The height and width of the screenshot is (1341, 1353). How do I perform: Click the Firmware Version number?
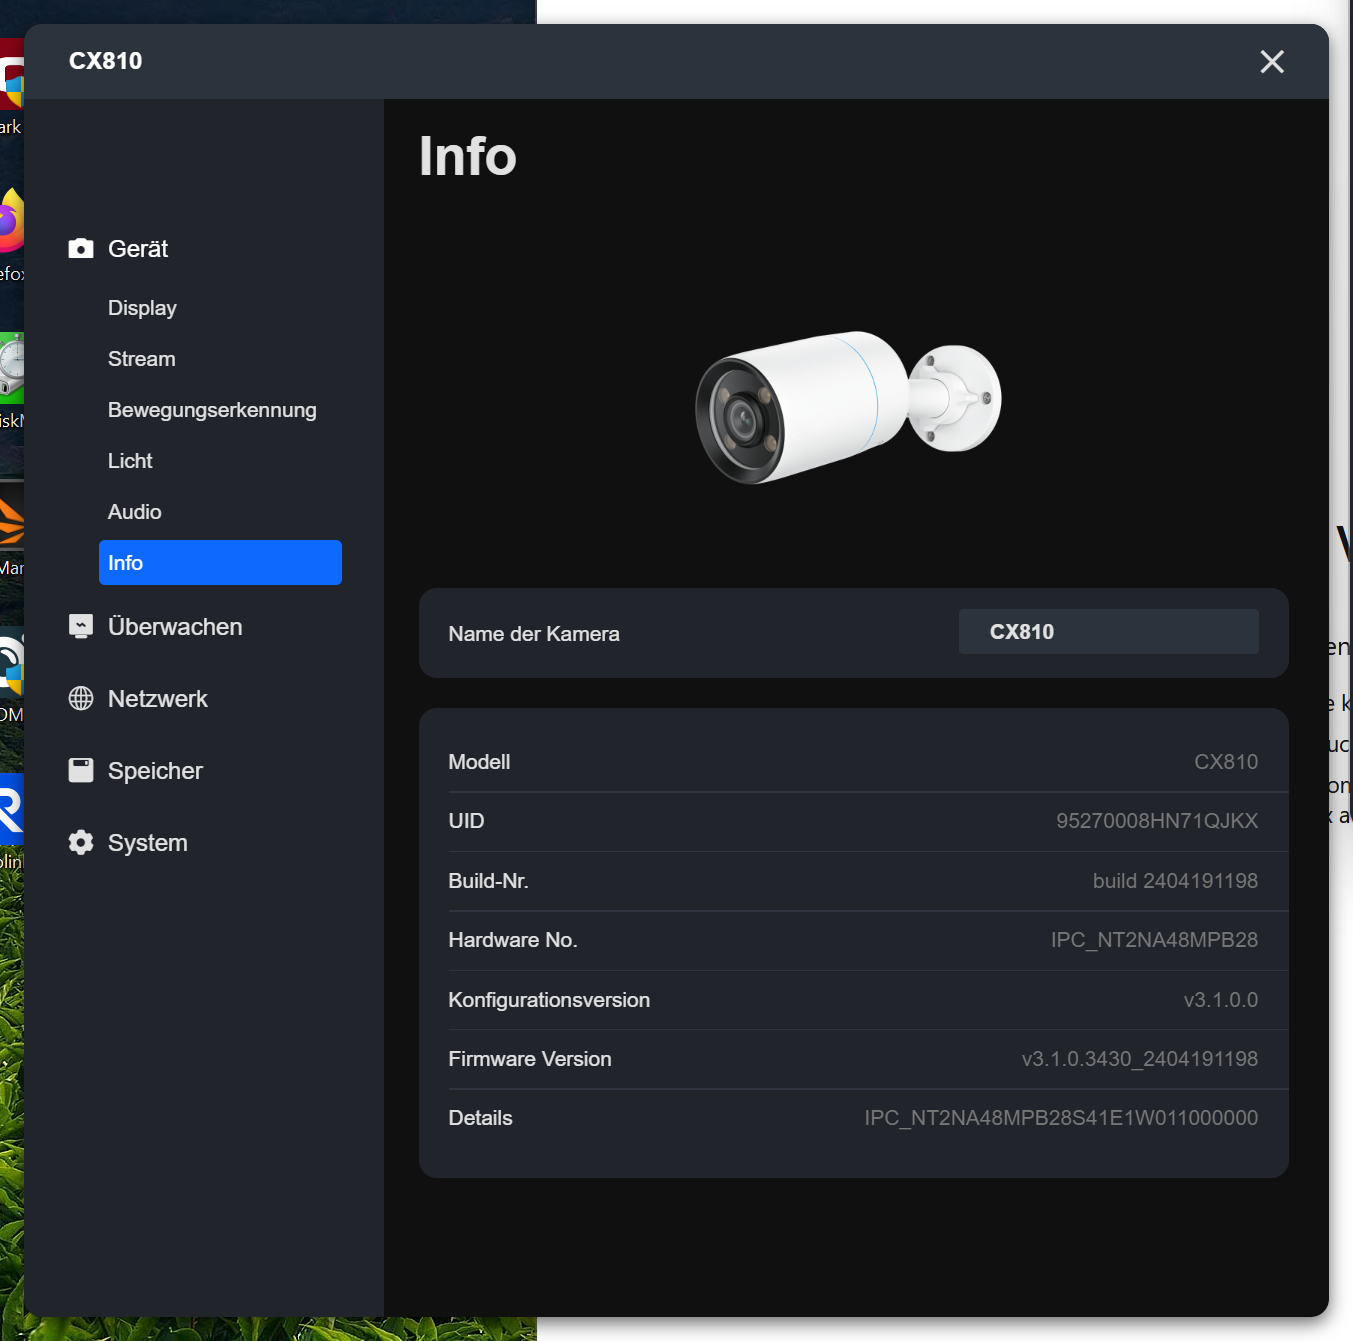point(1139,1059)
